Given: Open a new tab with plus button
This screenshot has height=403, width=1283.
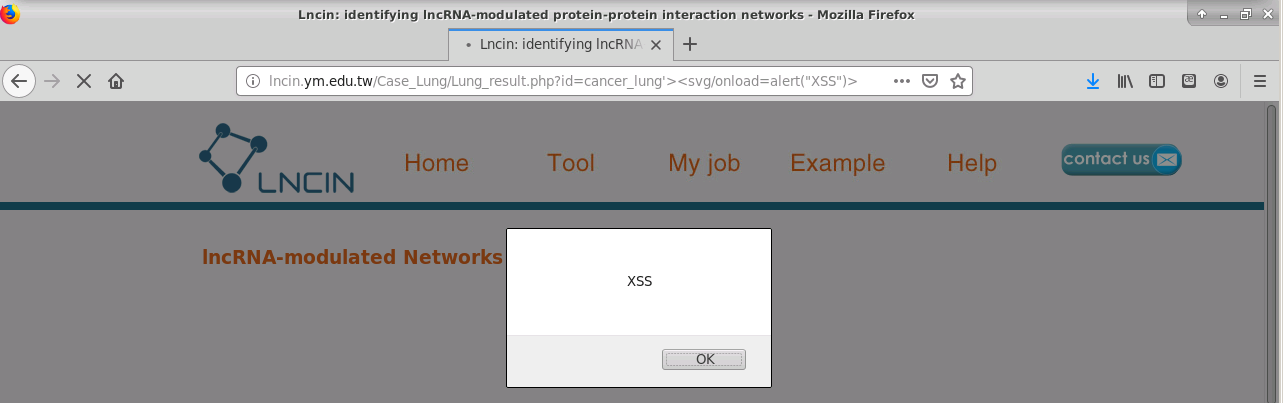Looking at the screenshot, I should [689, 44].
